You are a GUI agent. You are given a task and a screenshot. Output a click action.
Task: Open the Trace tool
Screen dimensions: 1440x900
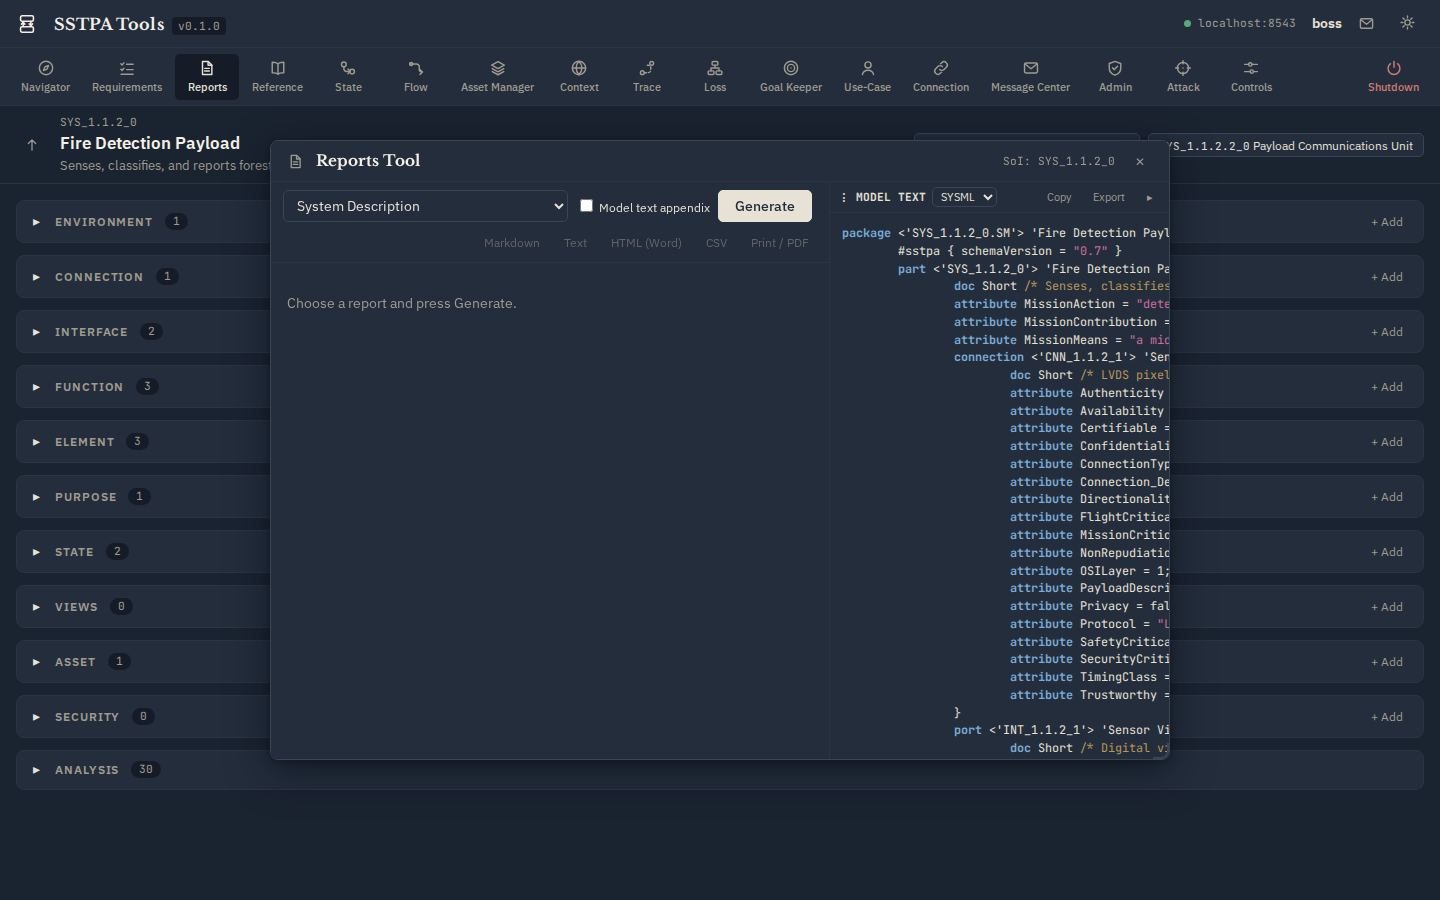coord(647,77)
